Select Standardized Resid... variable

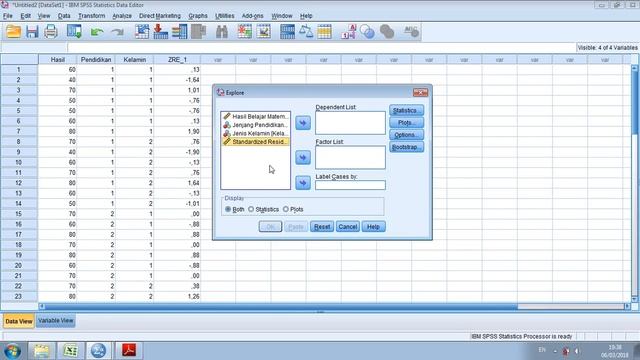pos(256,142)
